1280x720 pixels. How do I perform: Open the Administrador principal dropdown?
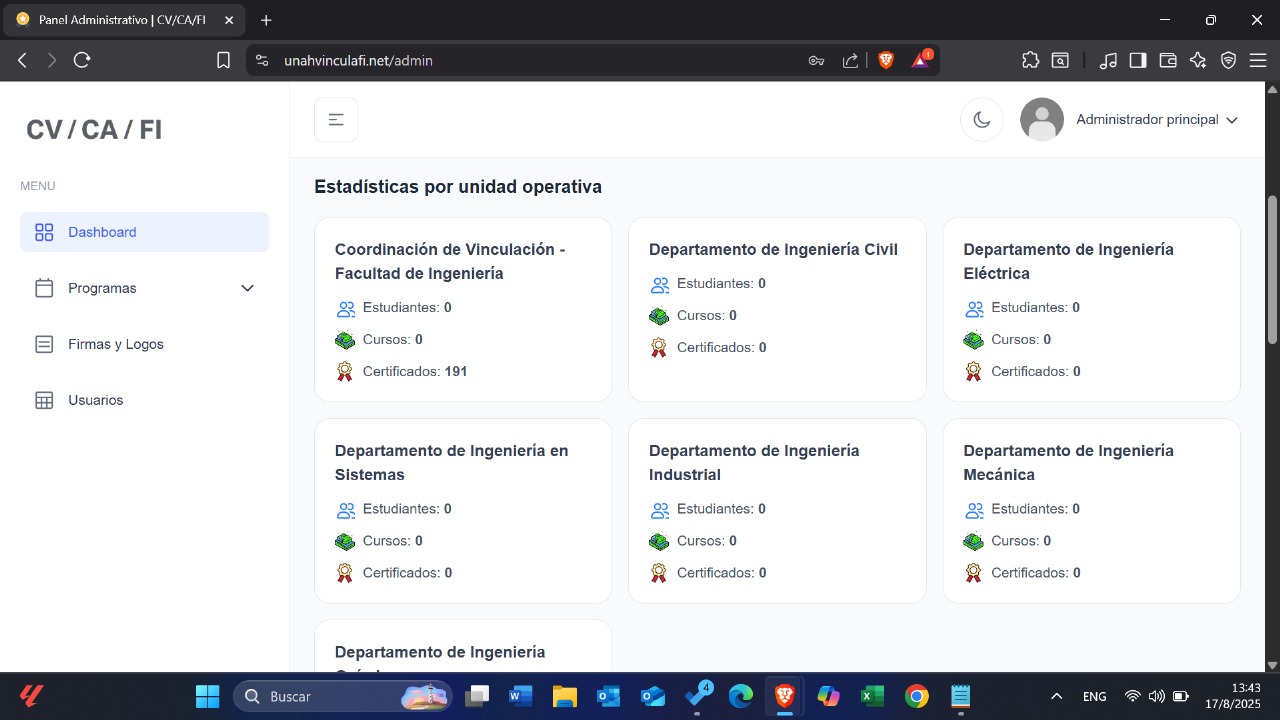pyautogui.click(x=1147, y=119)
